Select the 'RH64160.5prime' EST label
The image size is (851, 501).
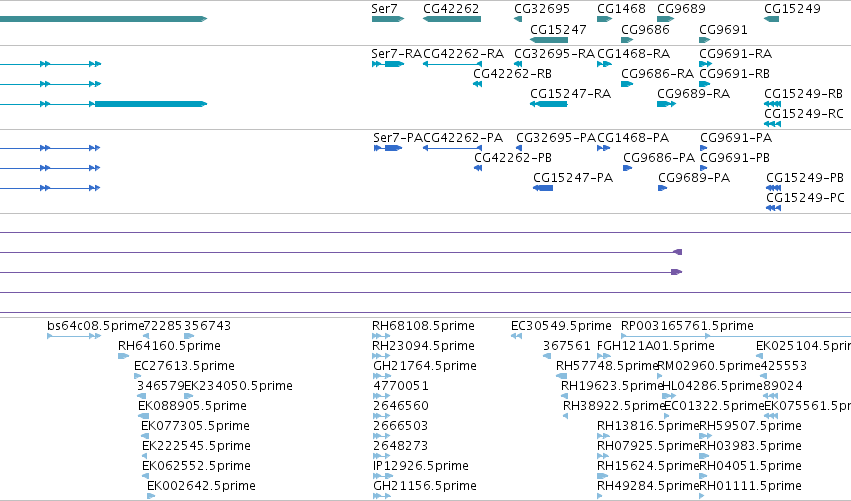point(169,346)
